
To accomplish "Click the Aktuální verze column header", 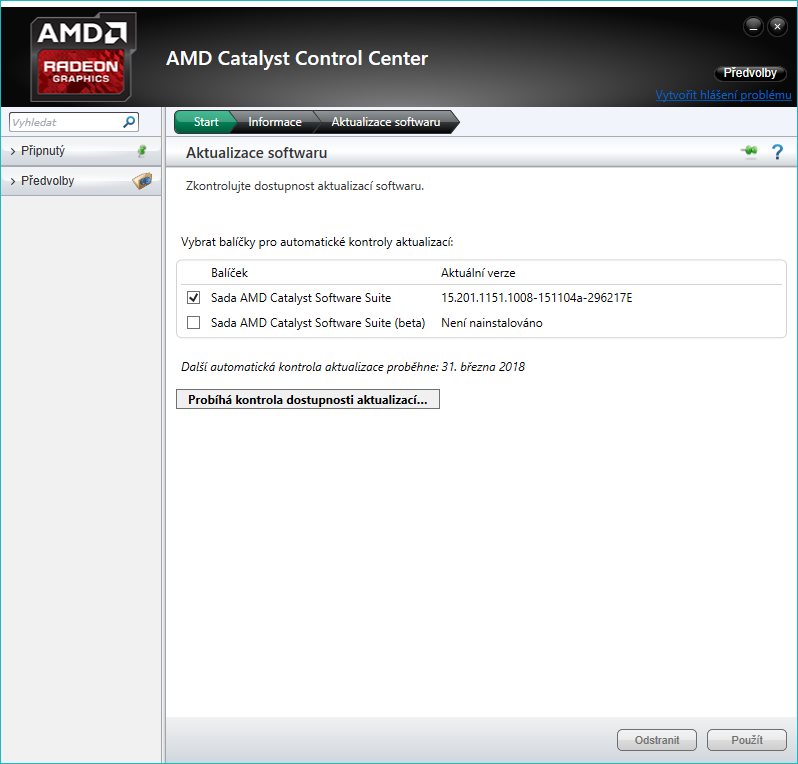I will (x=478, y=273).
